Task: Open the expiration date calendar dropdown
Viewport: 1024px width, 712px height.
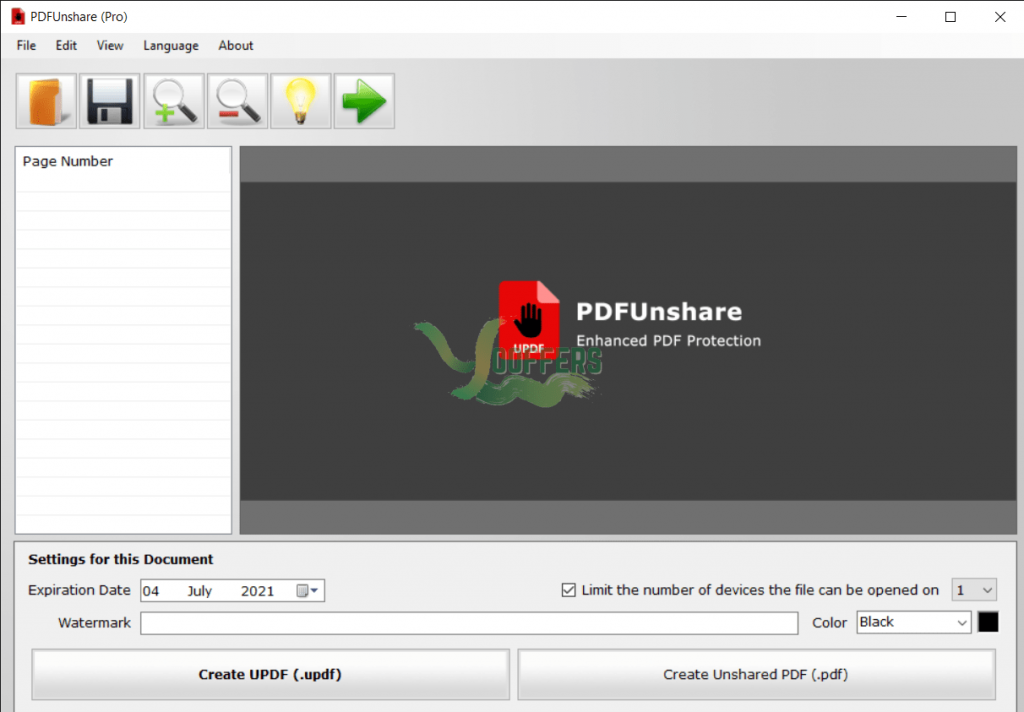Action: tap(308, 591)
